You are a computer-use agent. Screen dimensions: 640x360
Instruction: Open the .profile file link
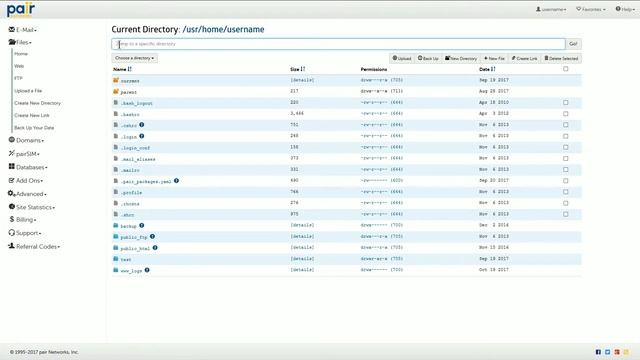pos(131,192)
